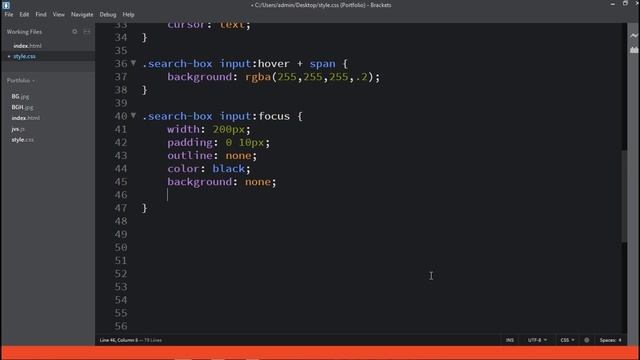Click line number 44 in the gutter
This screenshot has width=640, height=360.
(x=121, y=169)
